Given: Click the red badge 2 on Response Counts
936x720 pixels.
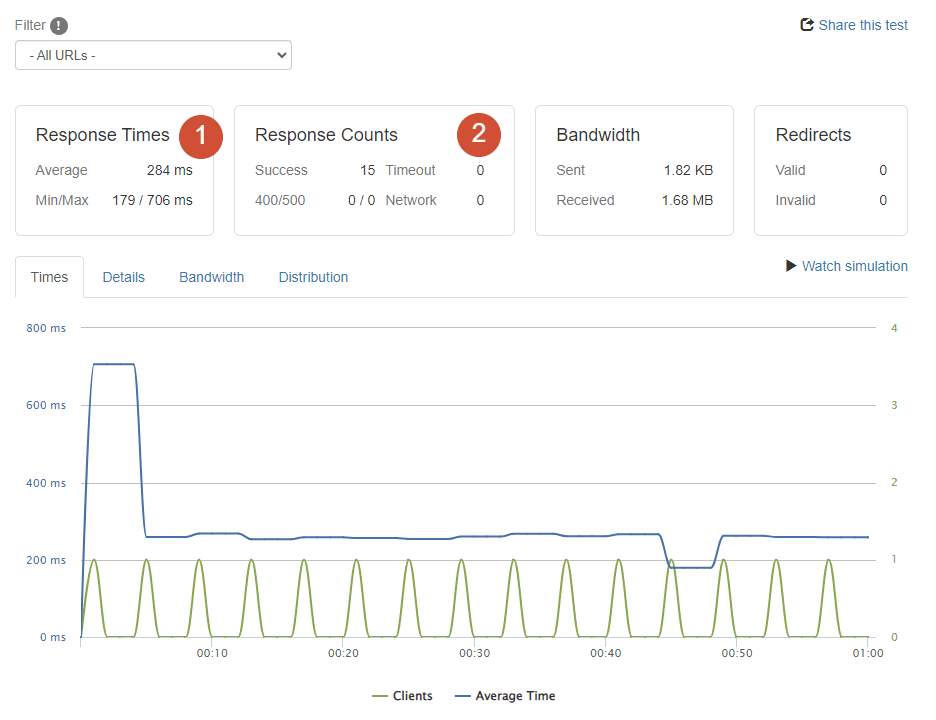Looking at the screenshot, I should [x=478, y=133].
